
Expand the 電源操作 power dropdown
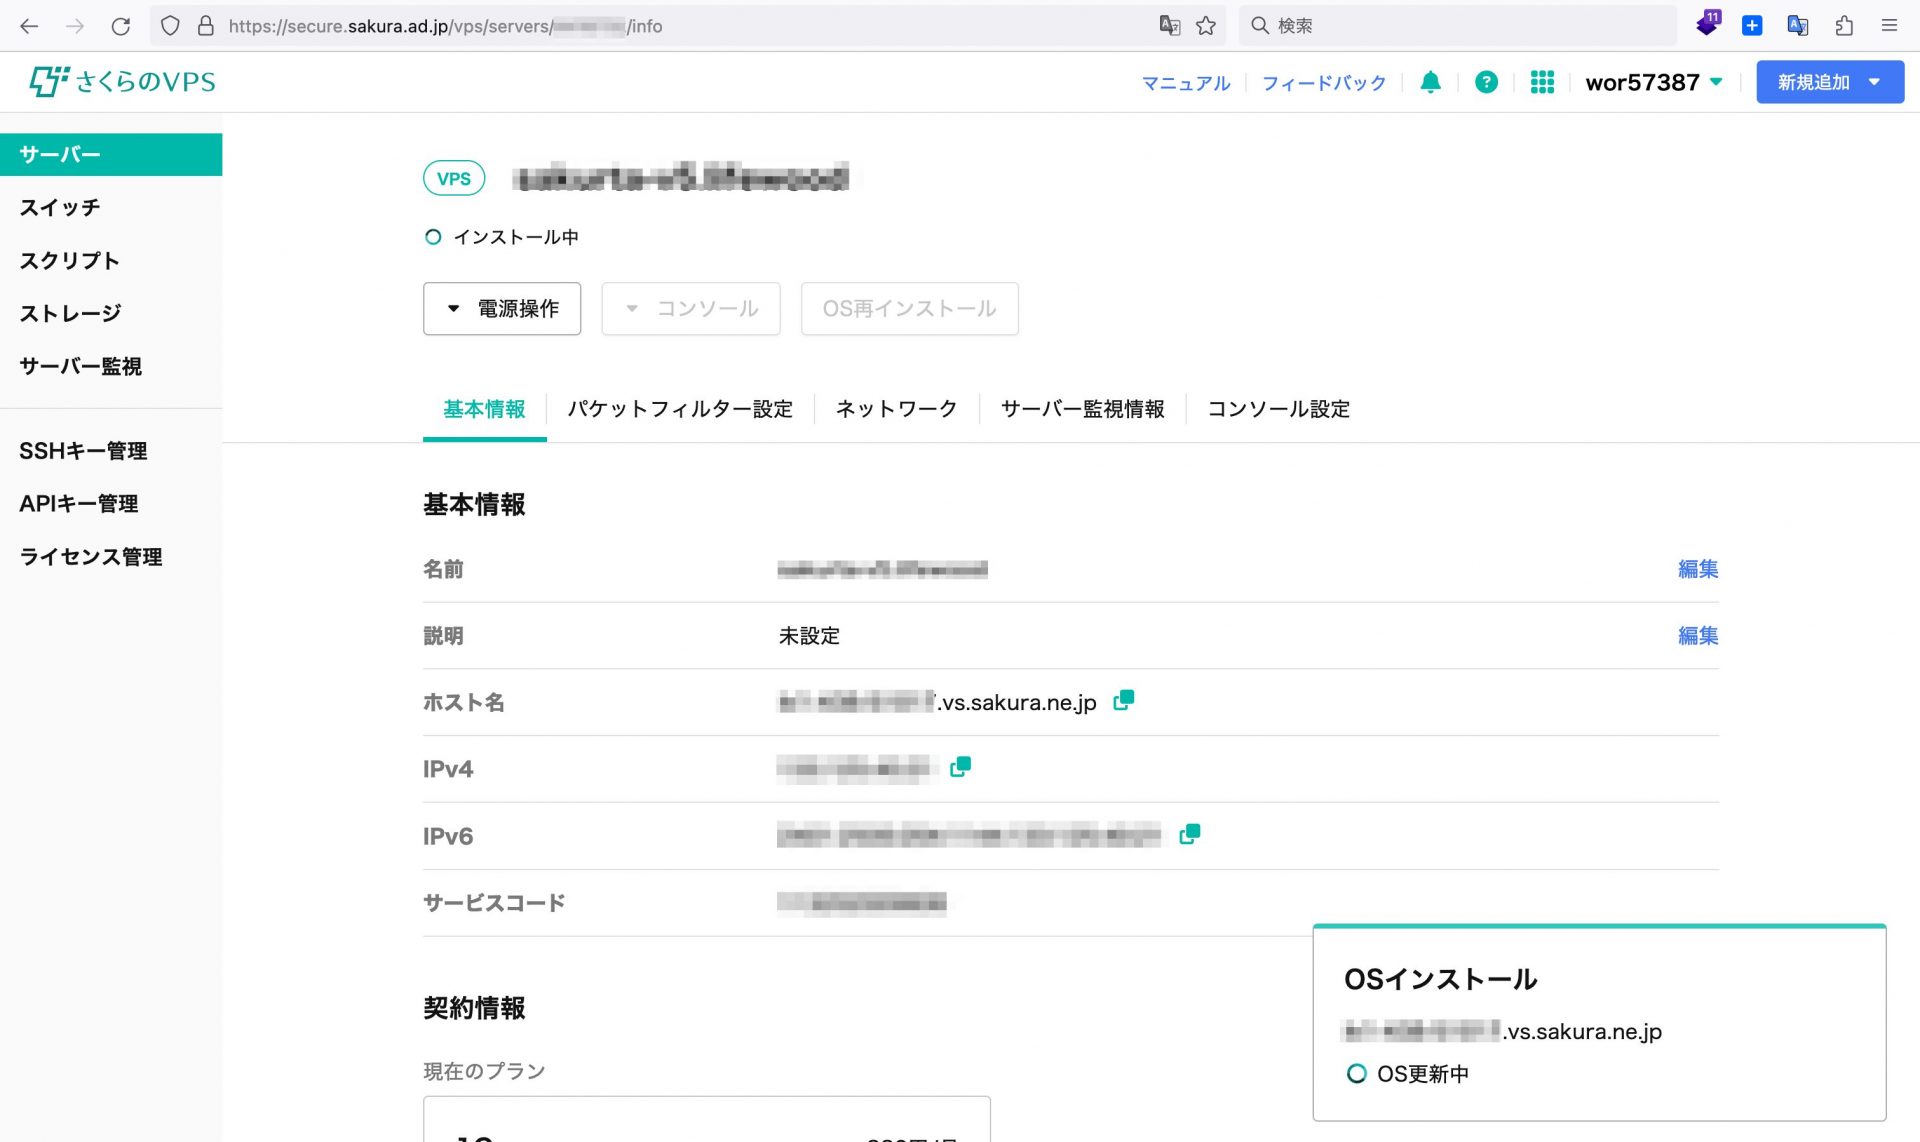pos(502,308)
